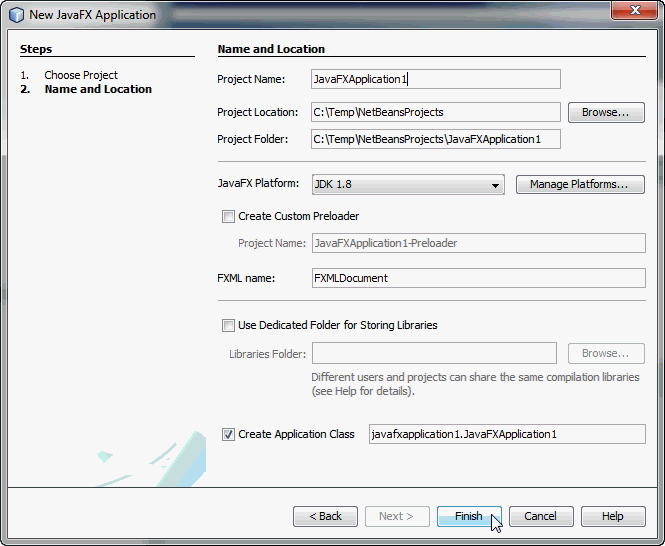Cancel the new project wizard
Screen dimensions: 665x546
(541, 516)
